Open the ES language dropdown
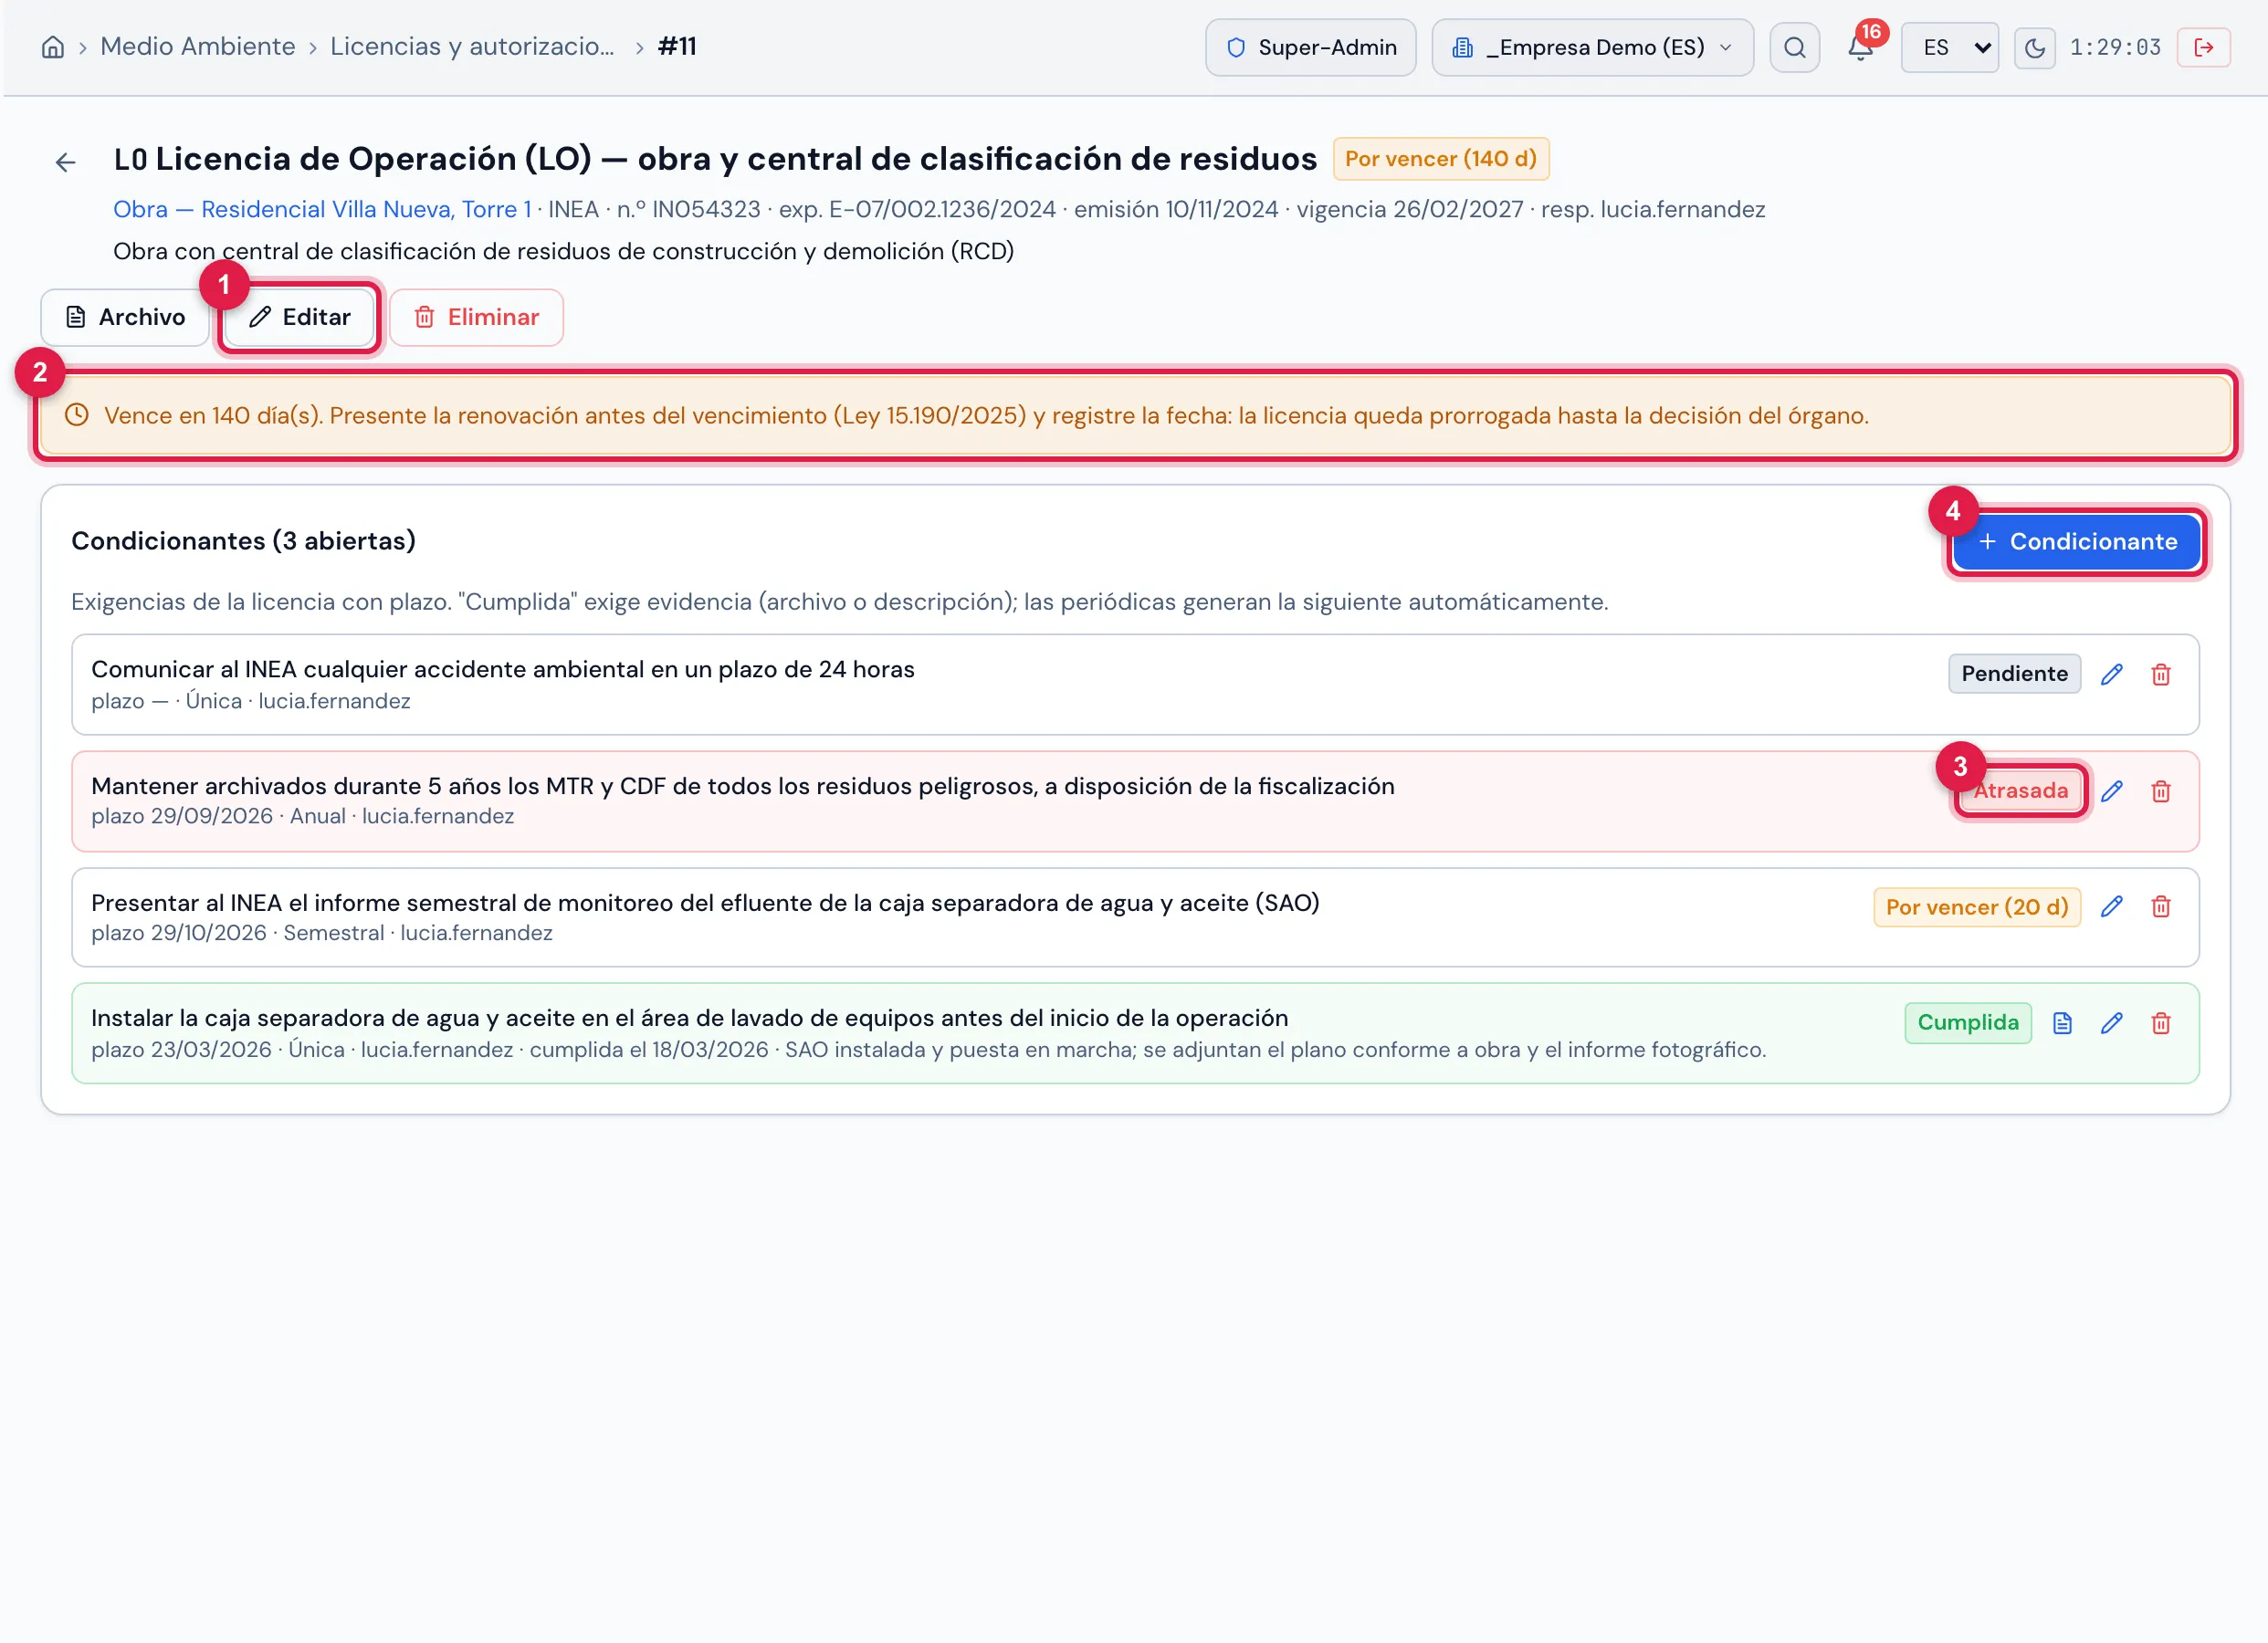Image resolution: width=2268 pixels, height=1643 pixels. pos(1949,47)
